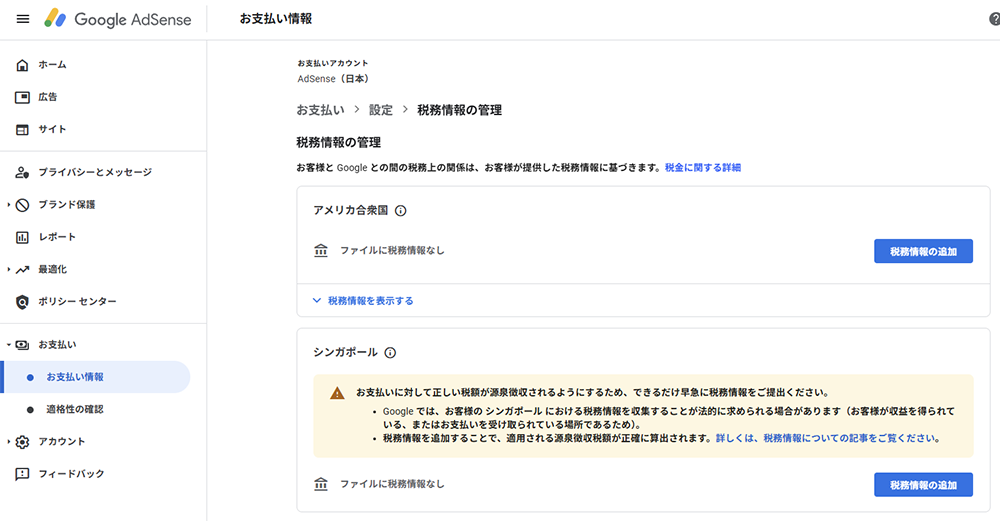Select お支払い情報 in the sidebar
Image resolution: width=1000 pixels, height=521 pixels.
pyautogui.click(x=74, y=377)
